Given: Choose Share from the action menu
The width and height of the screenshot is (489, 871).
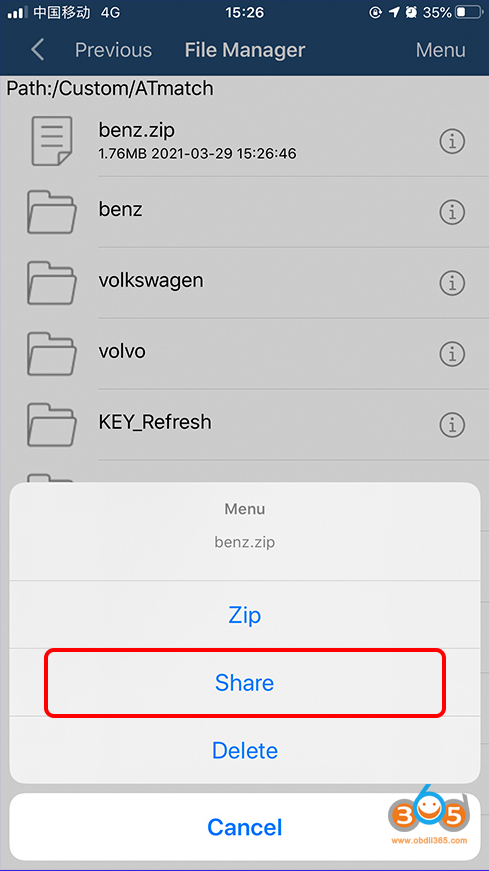Looking at the screenshot, I should click(x=244, y=683).
